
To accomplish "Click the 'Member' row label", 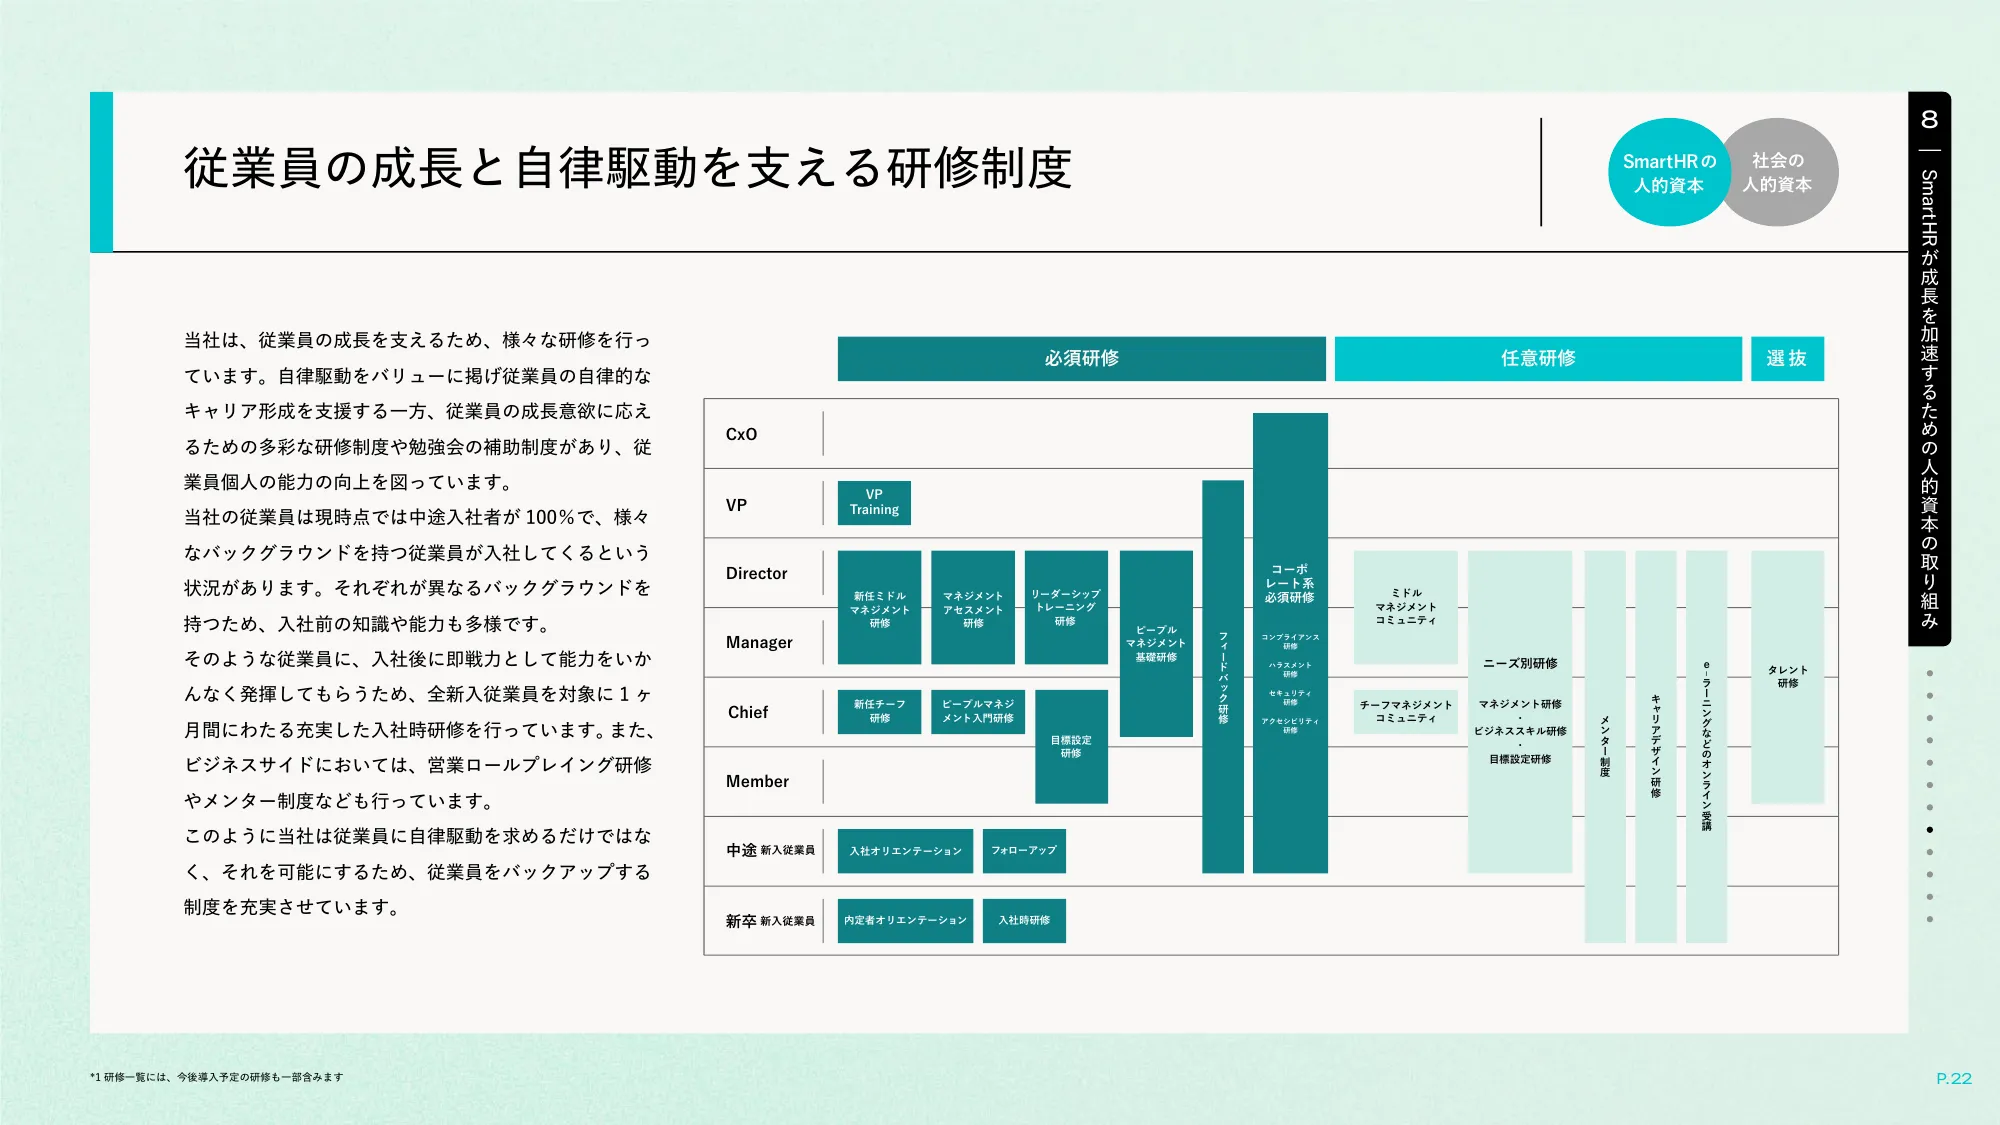I will (757, 781).
